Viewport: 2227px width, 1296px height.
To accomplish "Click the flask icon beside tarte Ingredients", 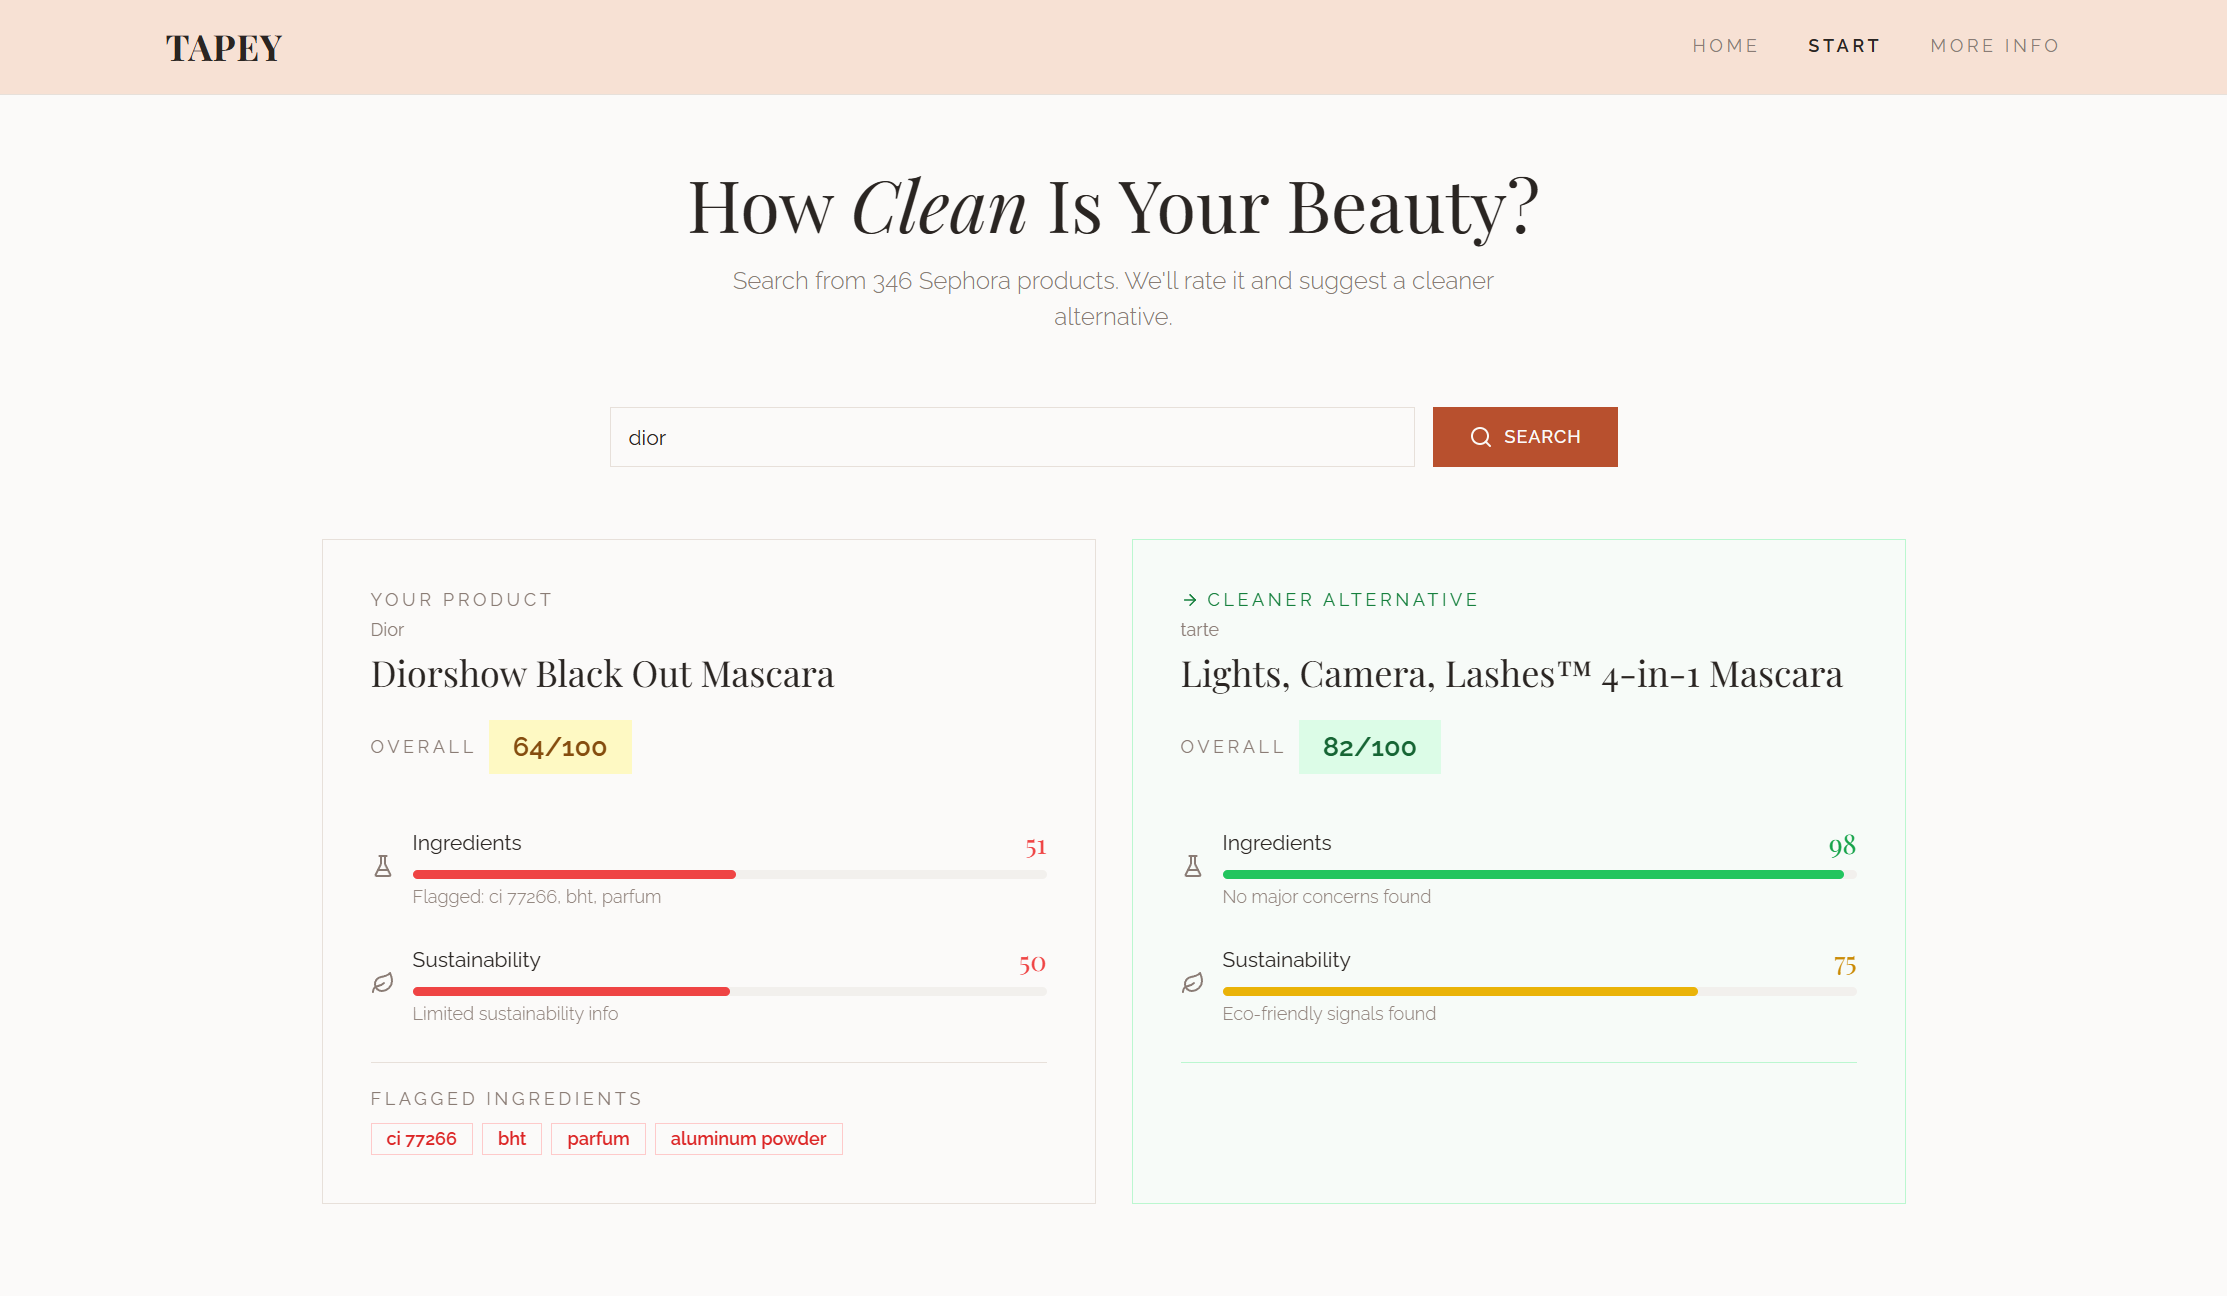I will pos(1193,866).
